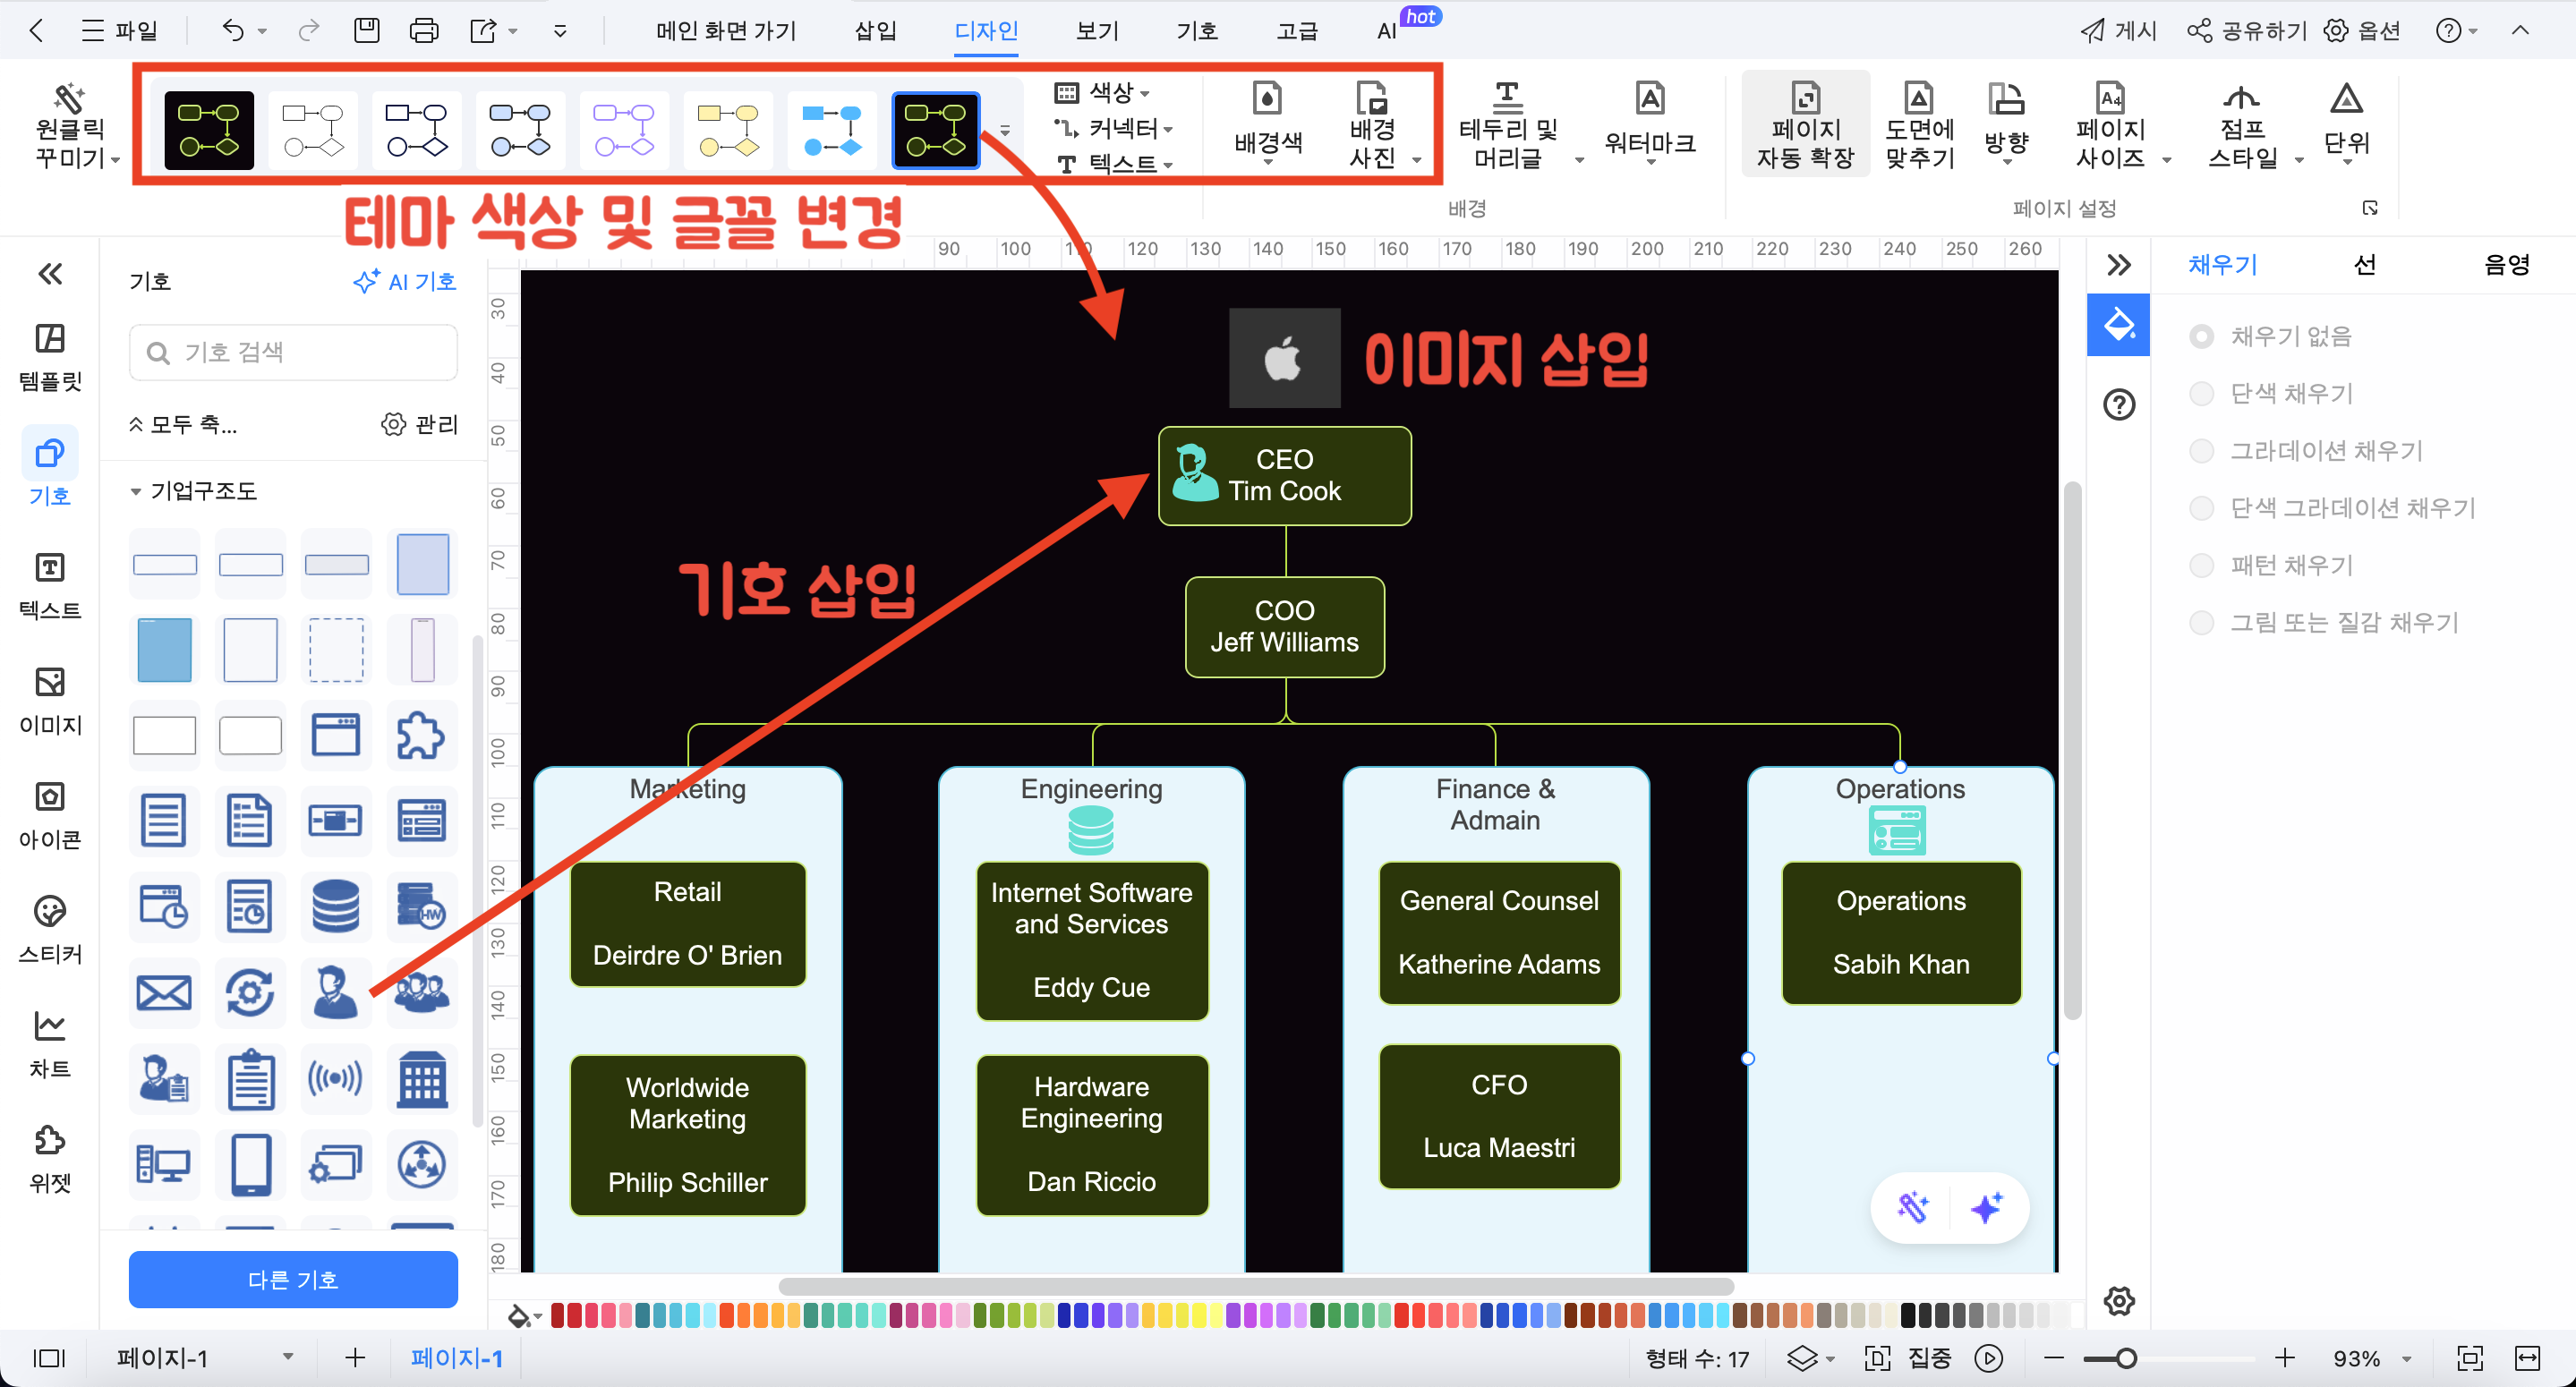Viewport: 2576px width, 1387px height.
Task: Select 단색 그라데이션 채우기 radio option
Action: tap(2201, 508)
